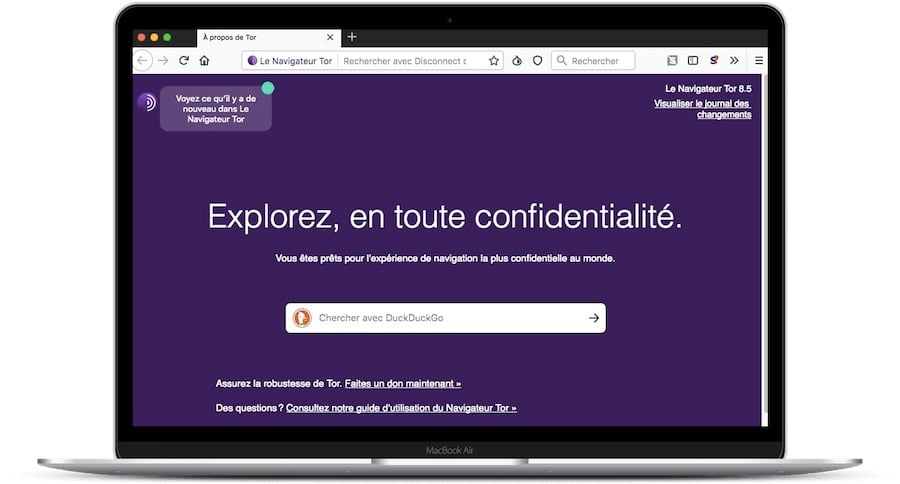Open the NoScript extension icon
The image size is (900, 484).
click(x=714, y=60)
